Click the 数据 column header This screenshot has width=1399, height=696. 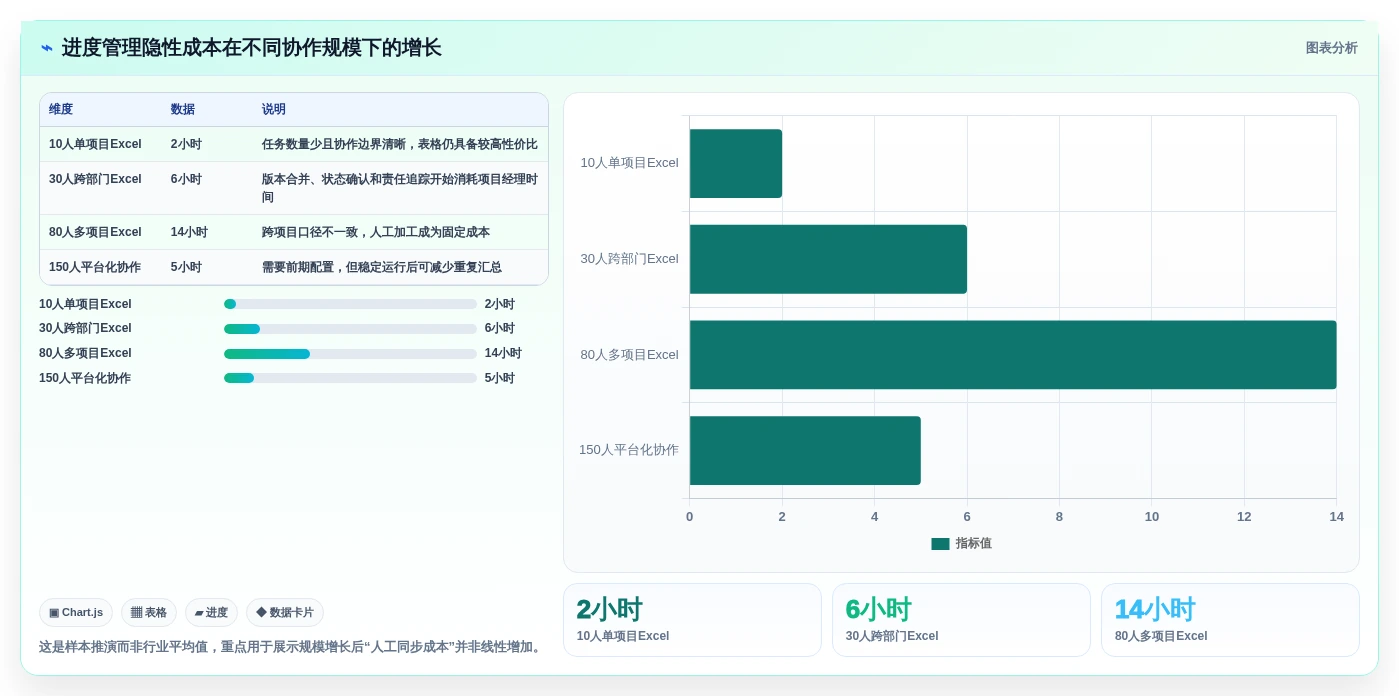(183, 110)
